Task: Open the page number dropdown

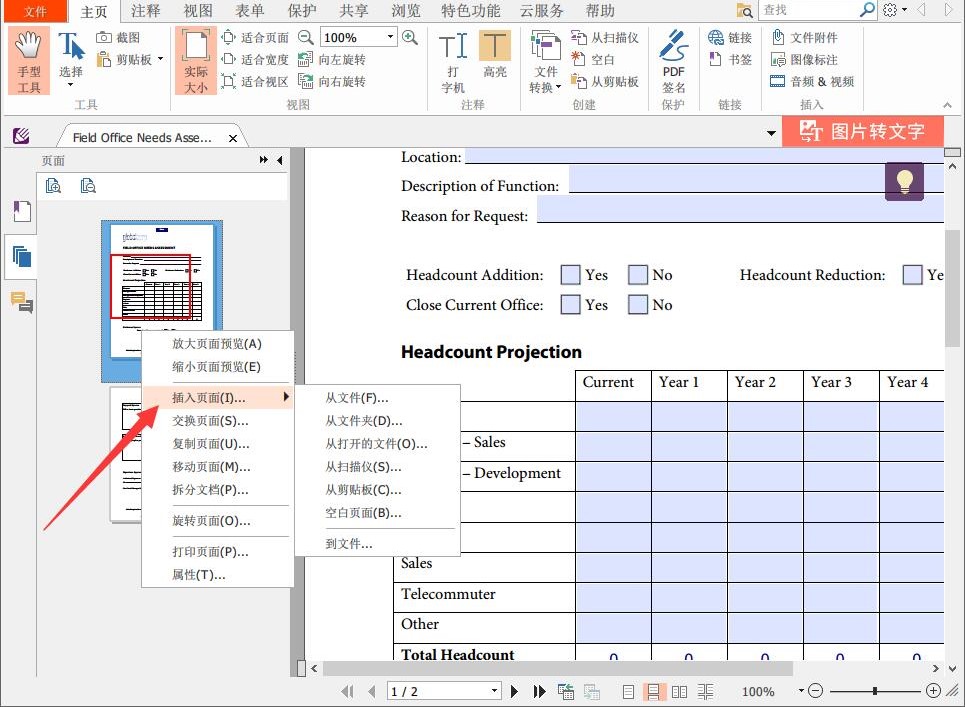Action: coord(494,691)
